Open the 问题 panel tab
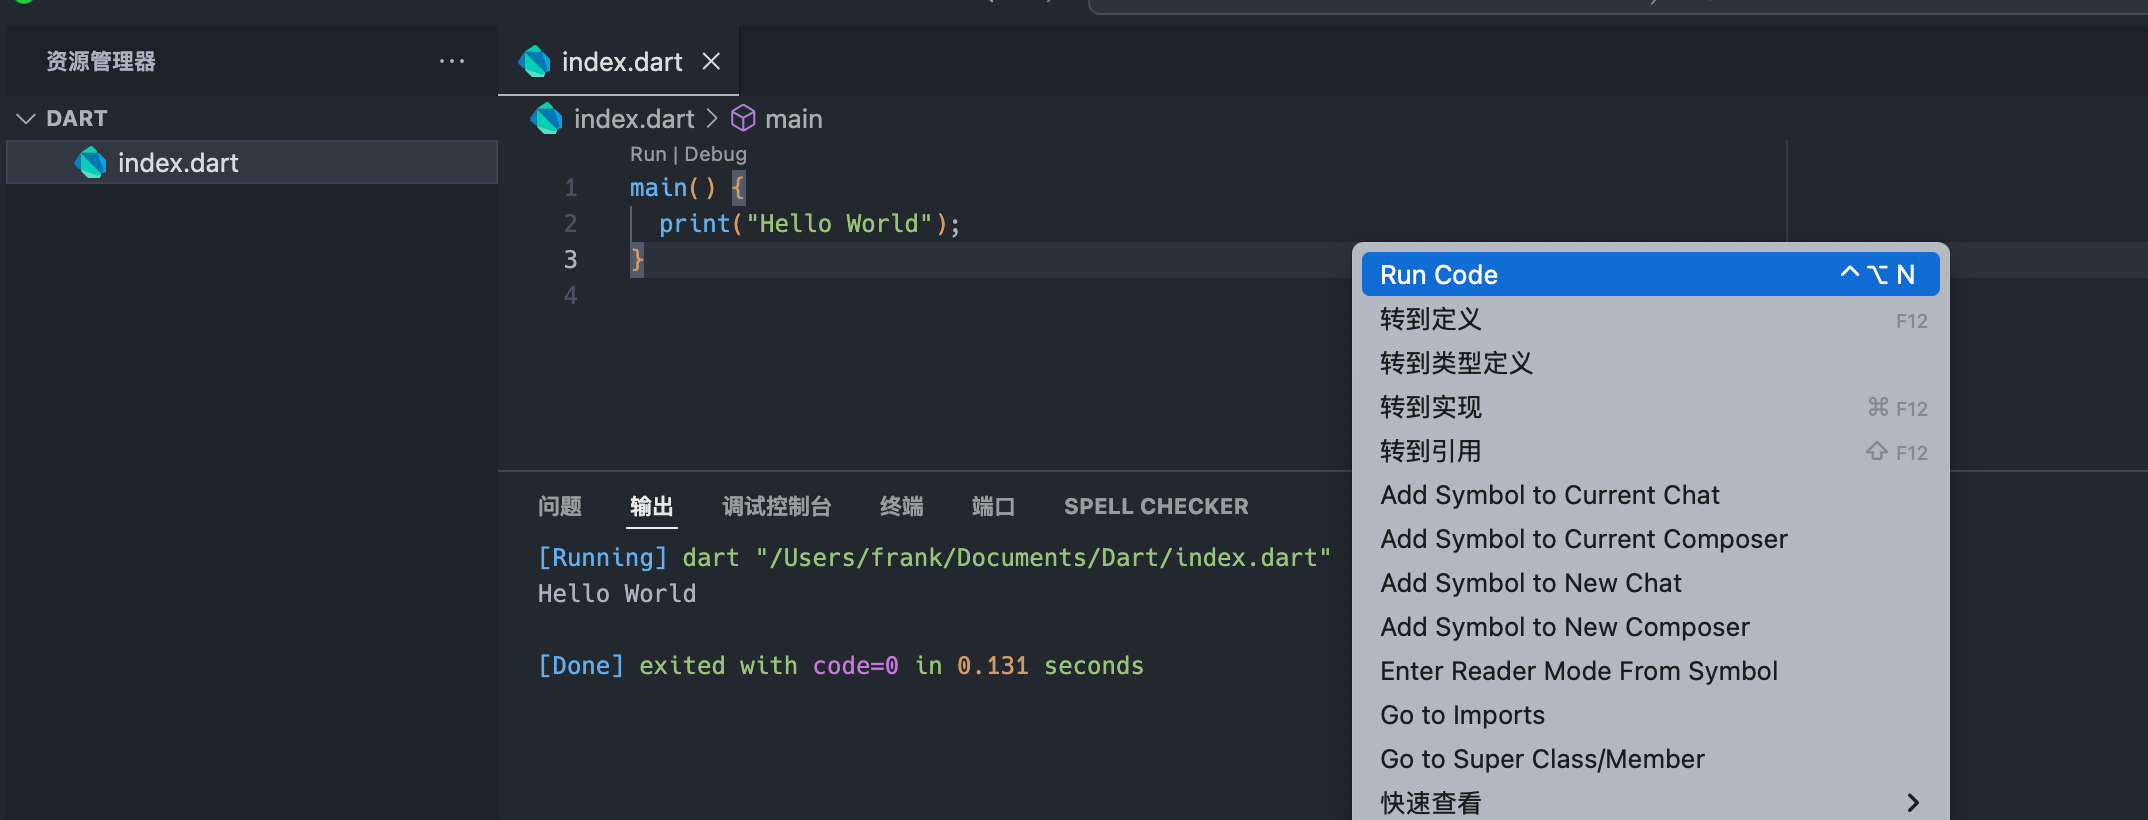 559,507
